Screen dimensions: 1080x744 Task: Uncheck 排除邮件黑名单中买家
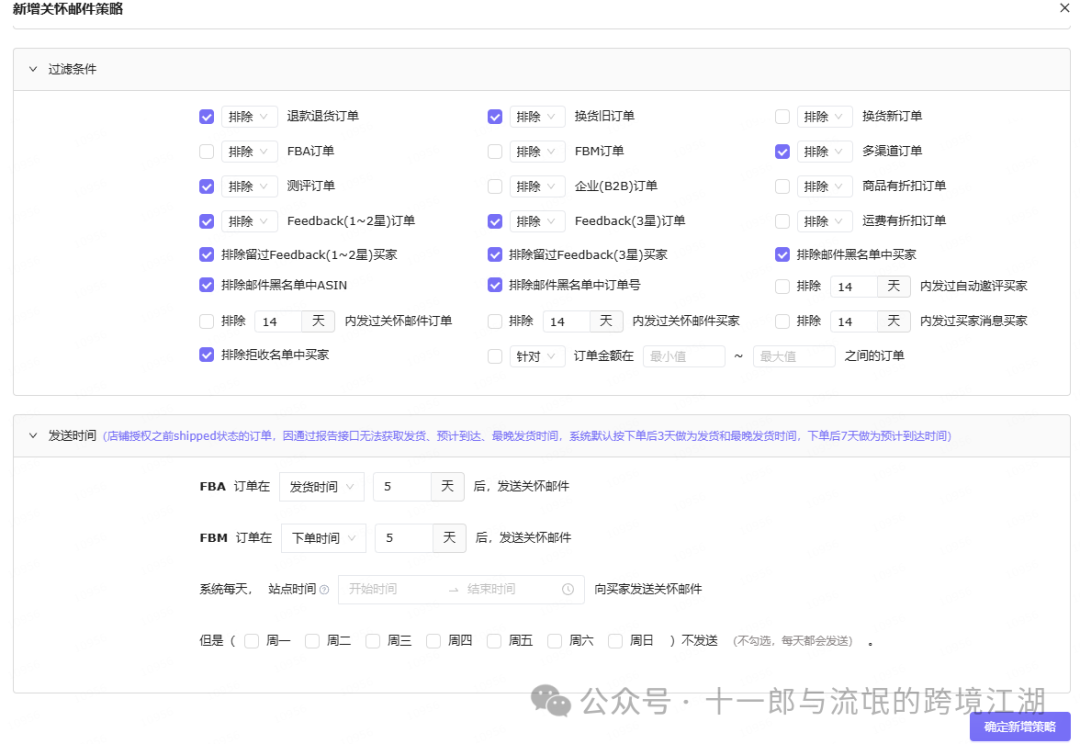(782, 255)
